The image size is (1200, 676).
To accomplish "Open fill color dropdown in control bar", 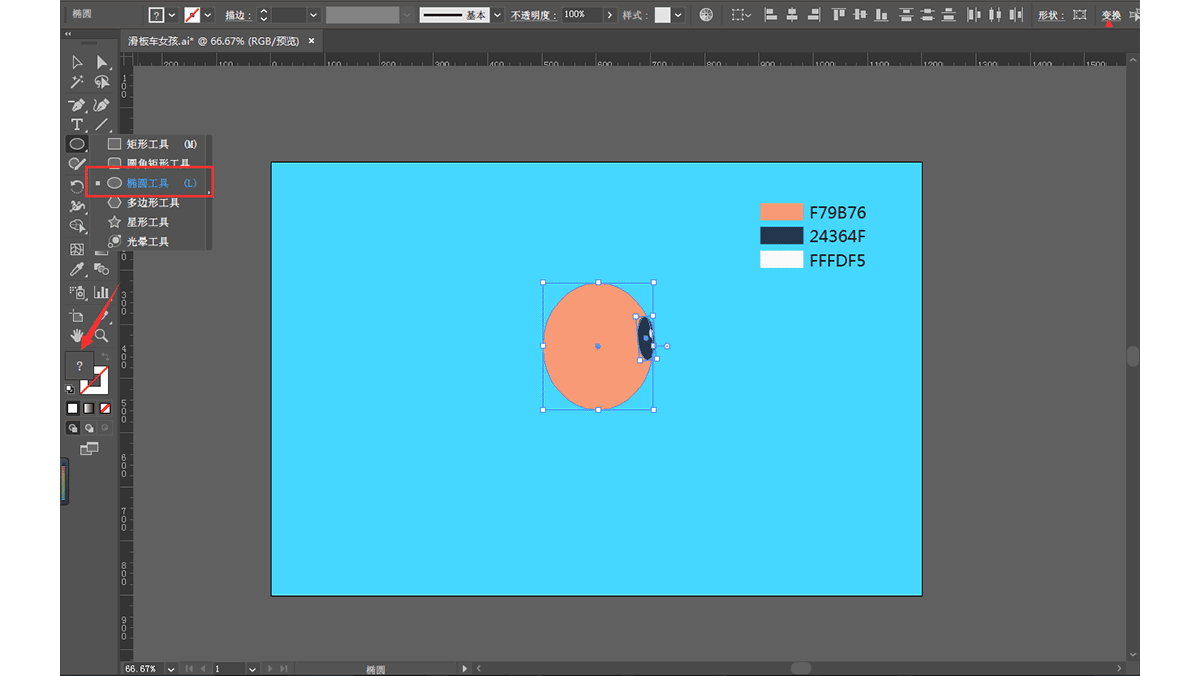I will 172,15.
